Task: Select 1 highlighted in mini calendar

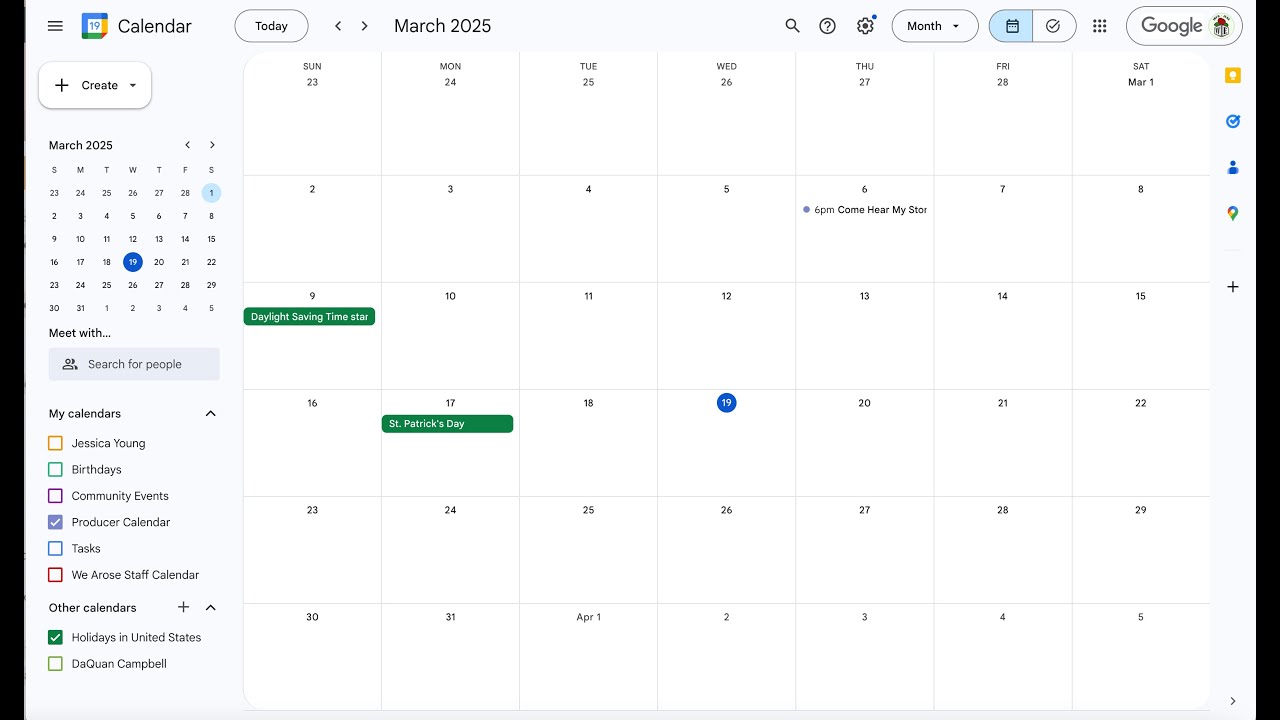Action: coord(211,193)
